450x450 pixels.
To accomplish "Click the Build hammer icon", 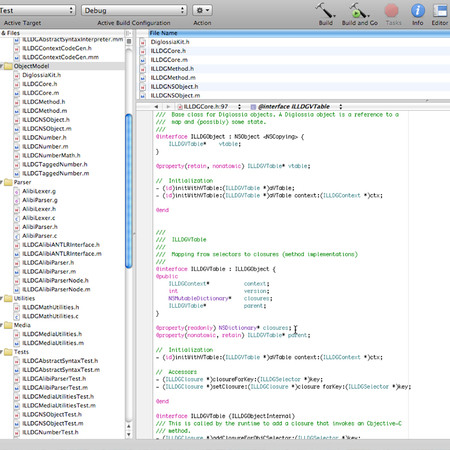I will point(325,10).
